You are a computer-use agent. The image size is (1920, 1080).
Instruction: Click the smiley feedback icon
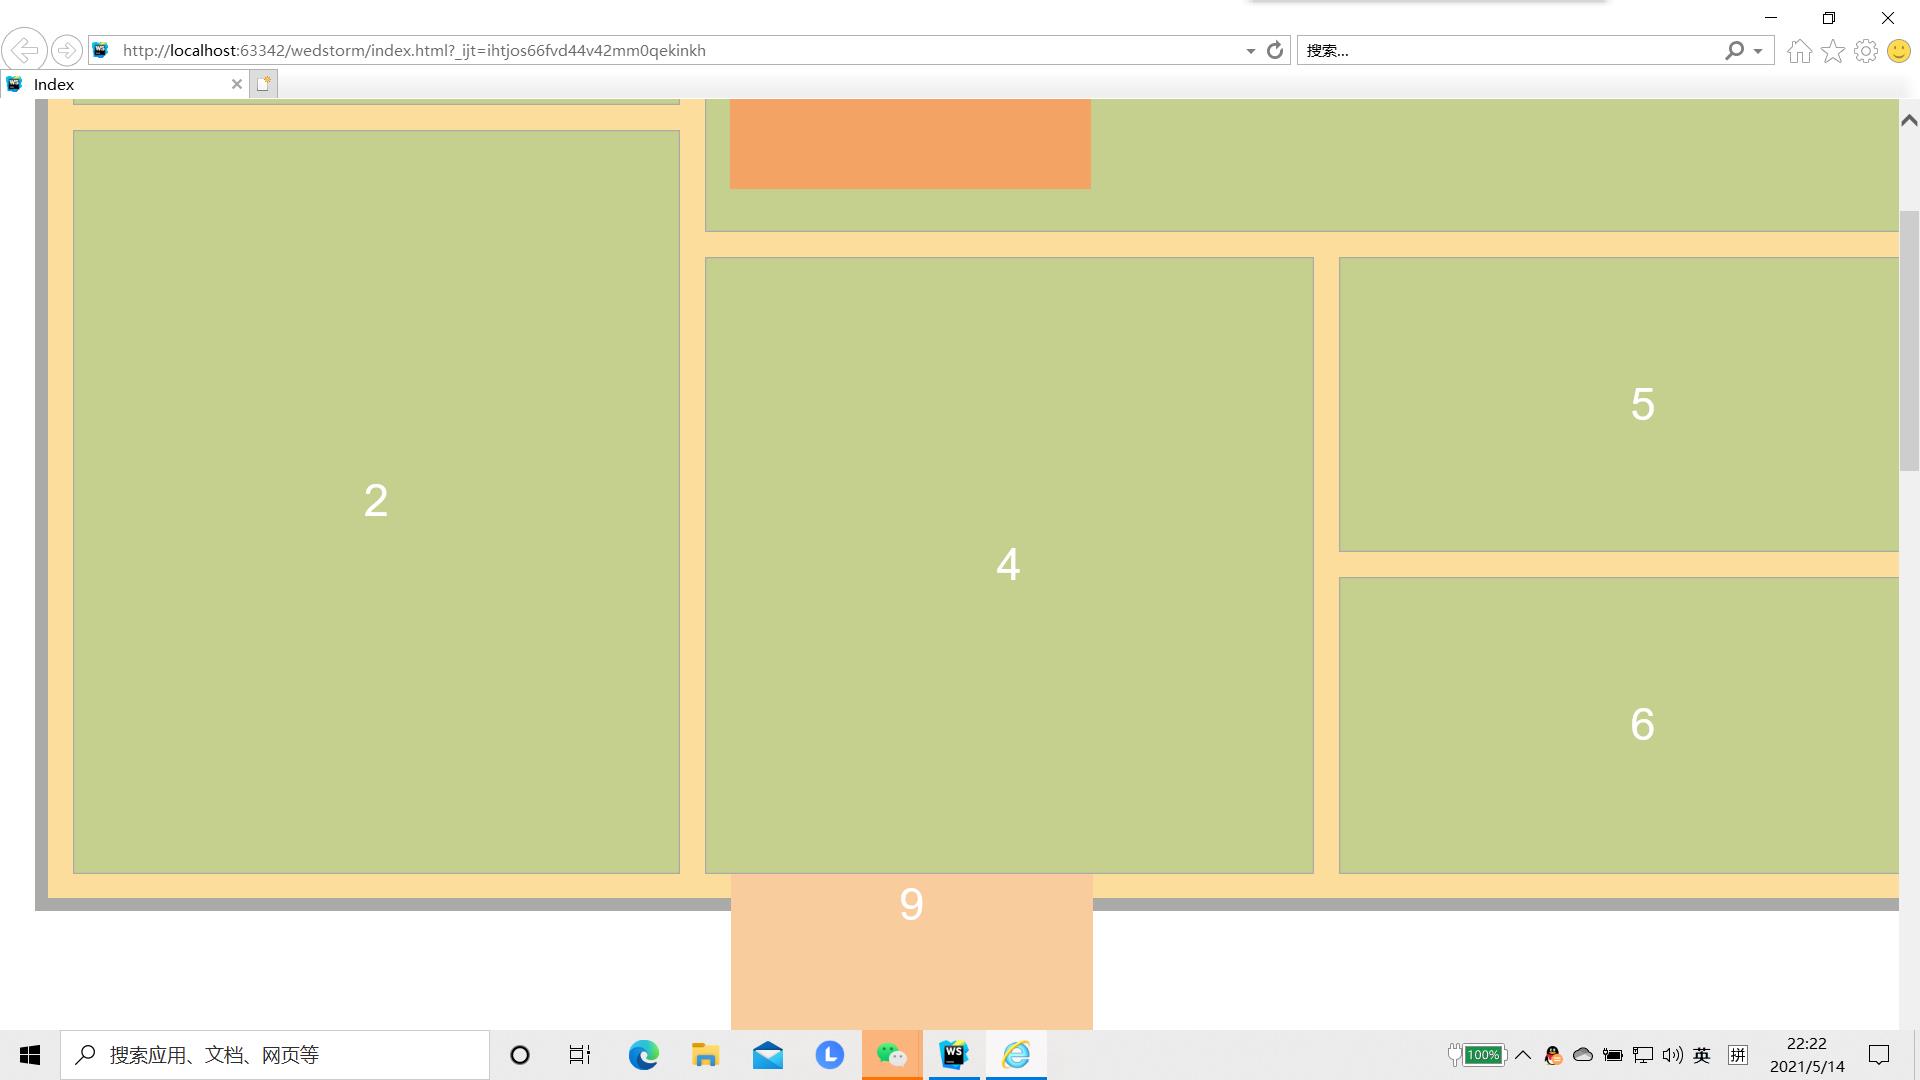(1899, 51)
